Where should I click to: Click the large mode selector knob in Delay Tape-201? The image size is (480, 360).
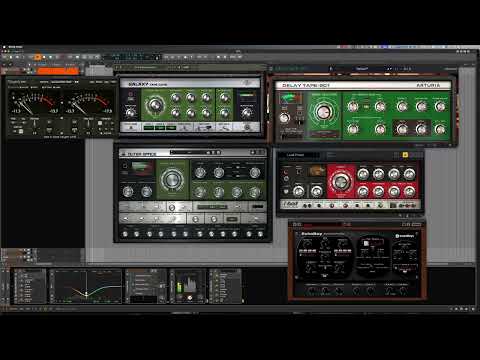pos(323,112)
